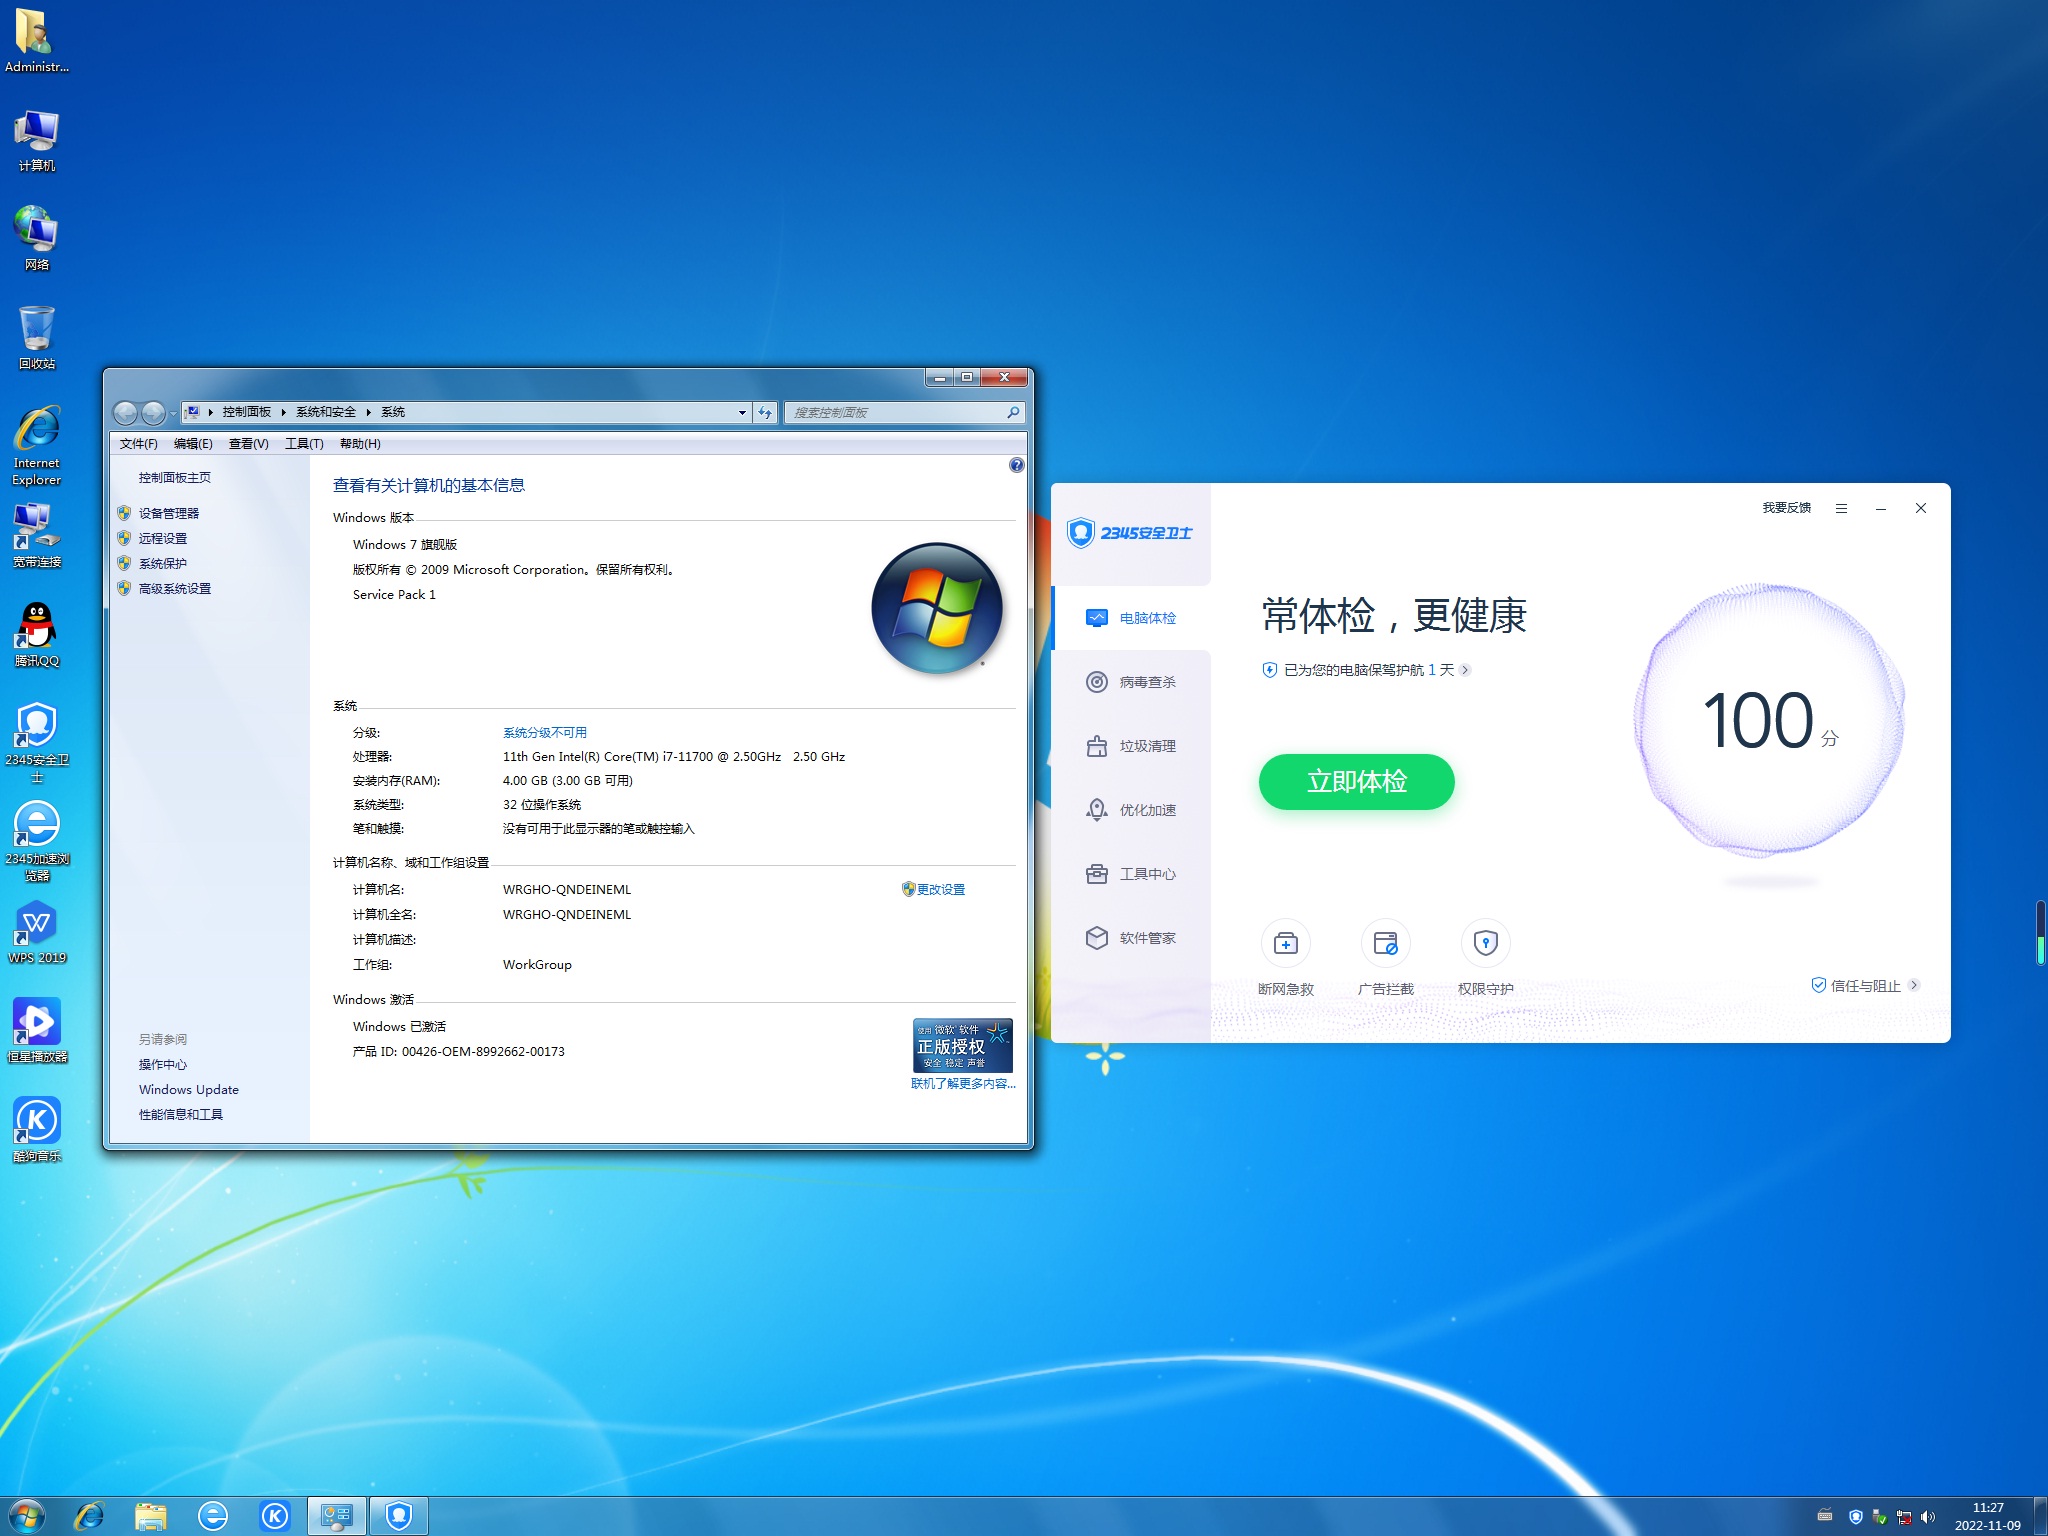This screenshot has height=1536, width=2048.
Task: Click the Windows Start orb
Action: click(27, 1516)
